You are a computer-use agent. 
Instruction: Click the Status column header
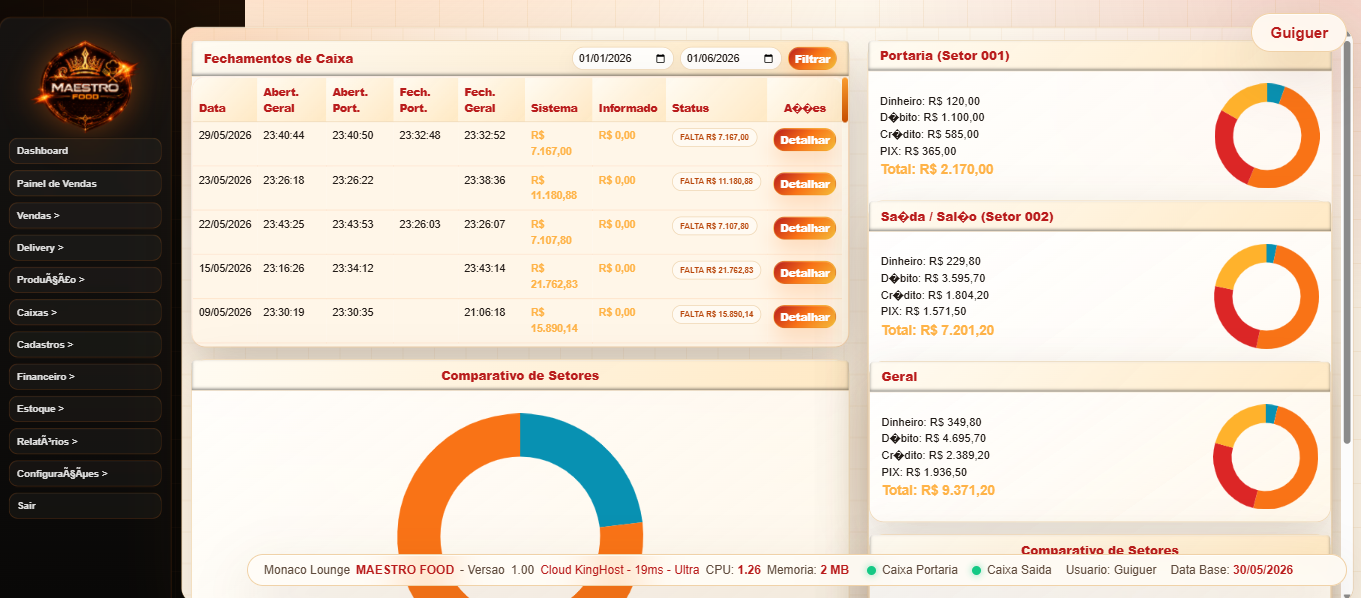[690, 108]
